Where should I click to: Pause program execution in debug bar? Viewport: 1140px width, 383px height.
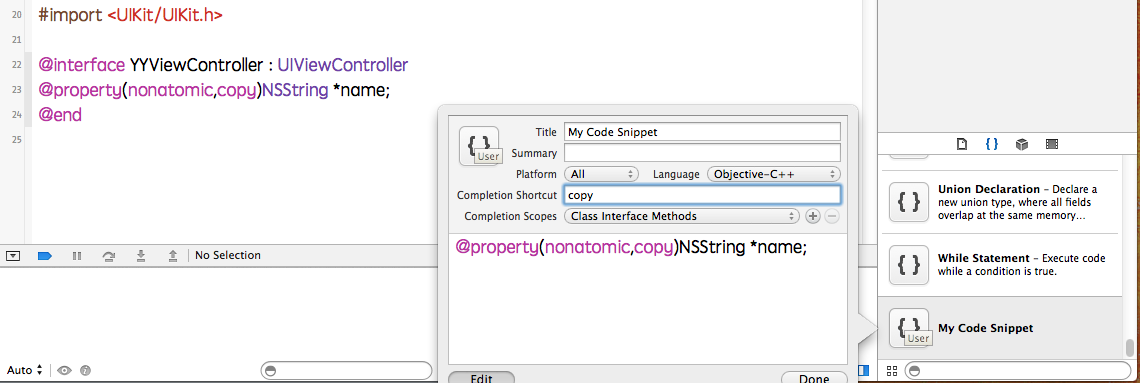(77, 255)
